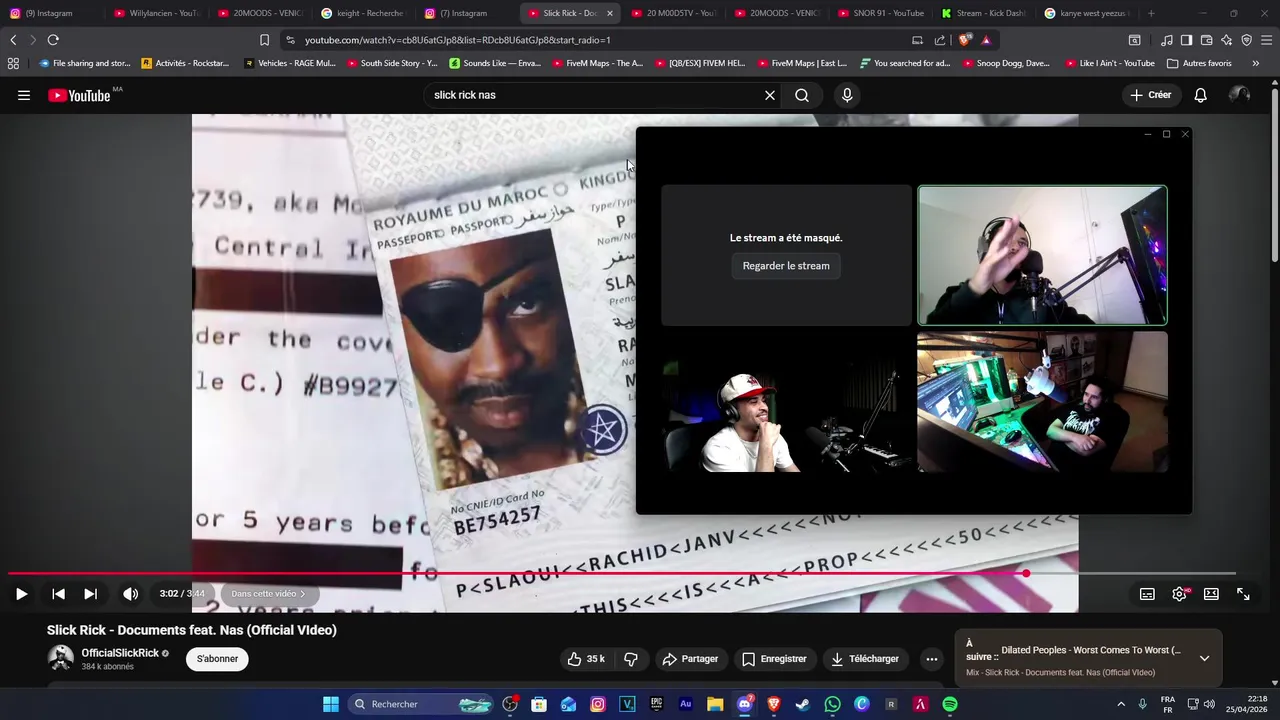1280x720 pixels.
Task: Select the green-lit room stream tile
Action: click(1042, 402)
